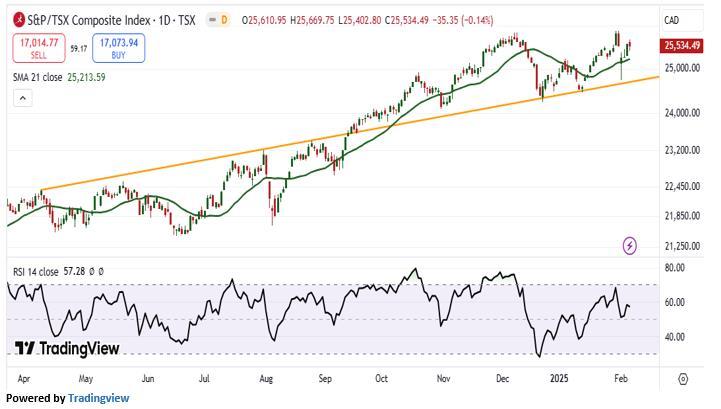Click the spread value 59.17
The height and width of the screenshot is (409, 721).
(x=79, y=48)
